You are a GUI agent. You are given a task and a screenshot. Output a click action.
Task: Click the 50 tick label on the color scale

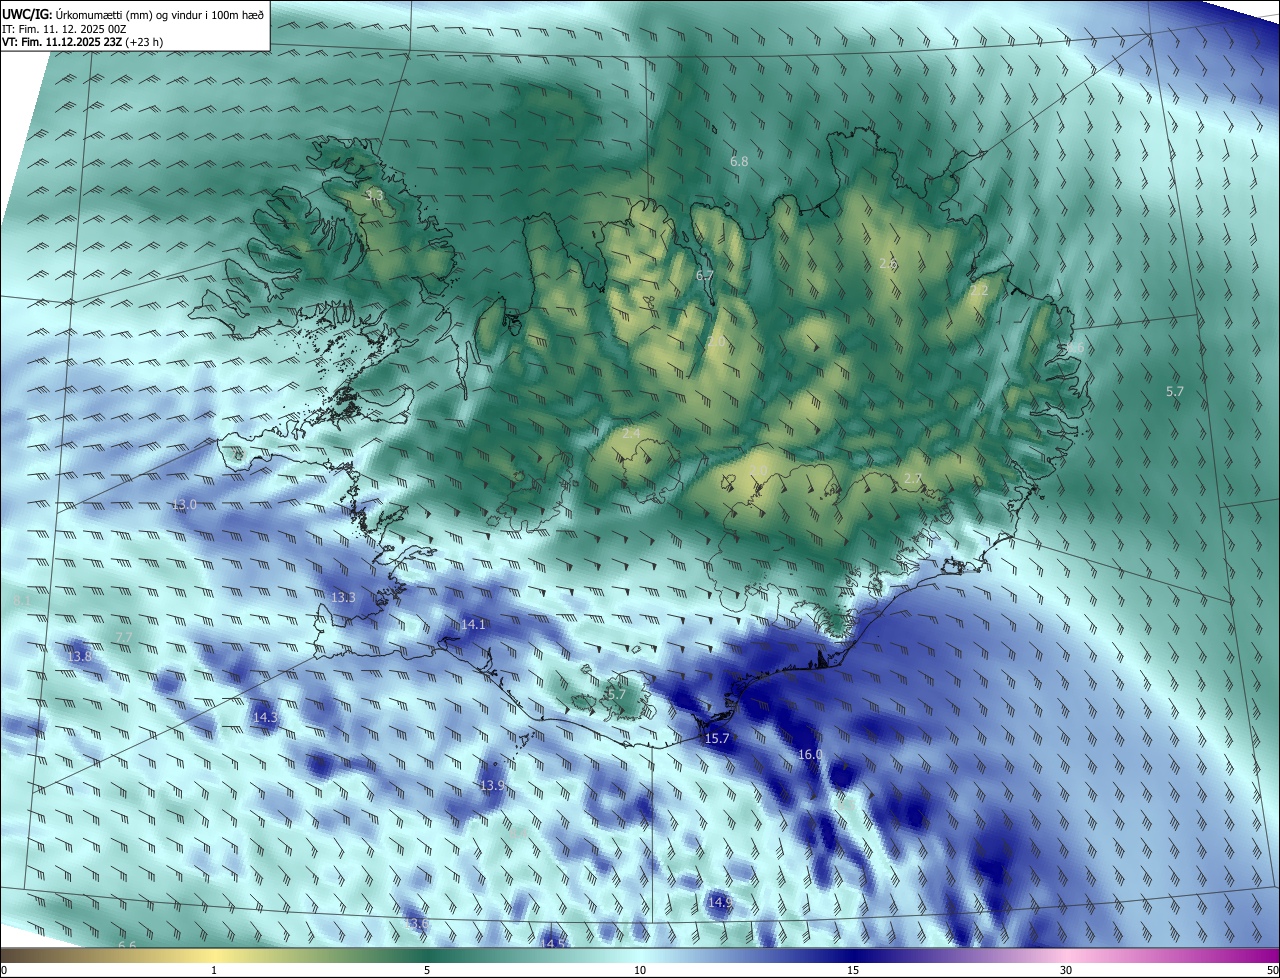click(1272, 970)
